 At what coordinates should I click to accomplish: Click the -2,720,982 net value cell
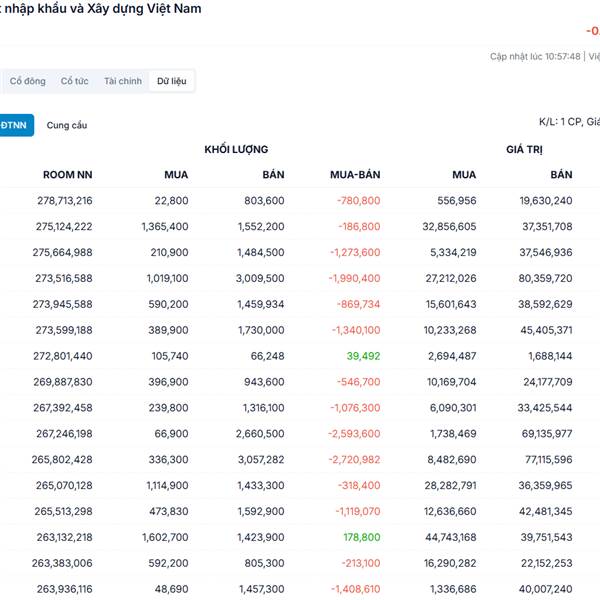[x=355, y=459]
